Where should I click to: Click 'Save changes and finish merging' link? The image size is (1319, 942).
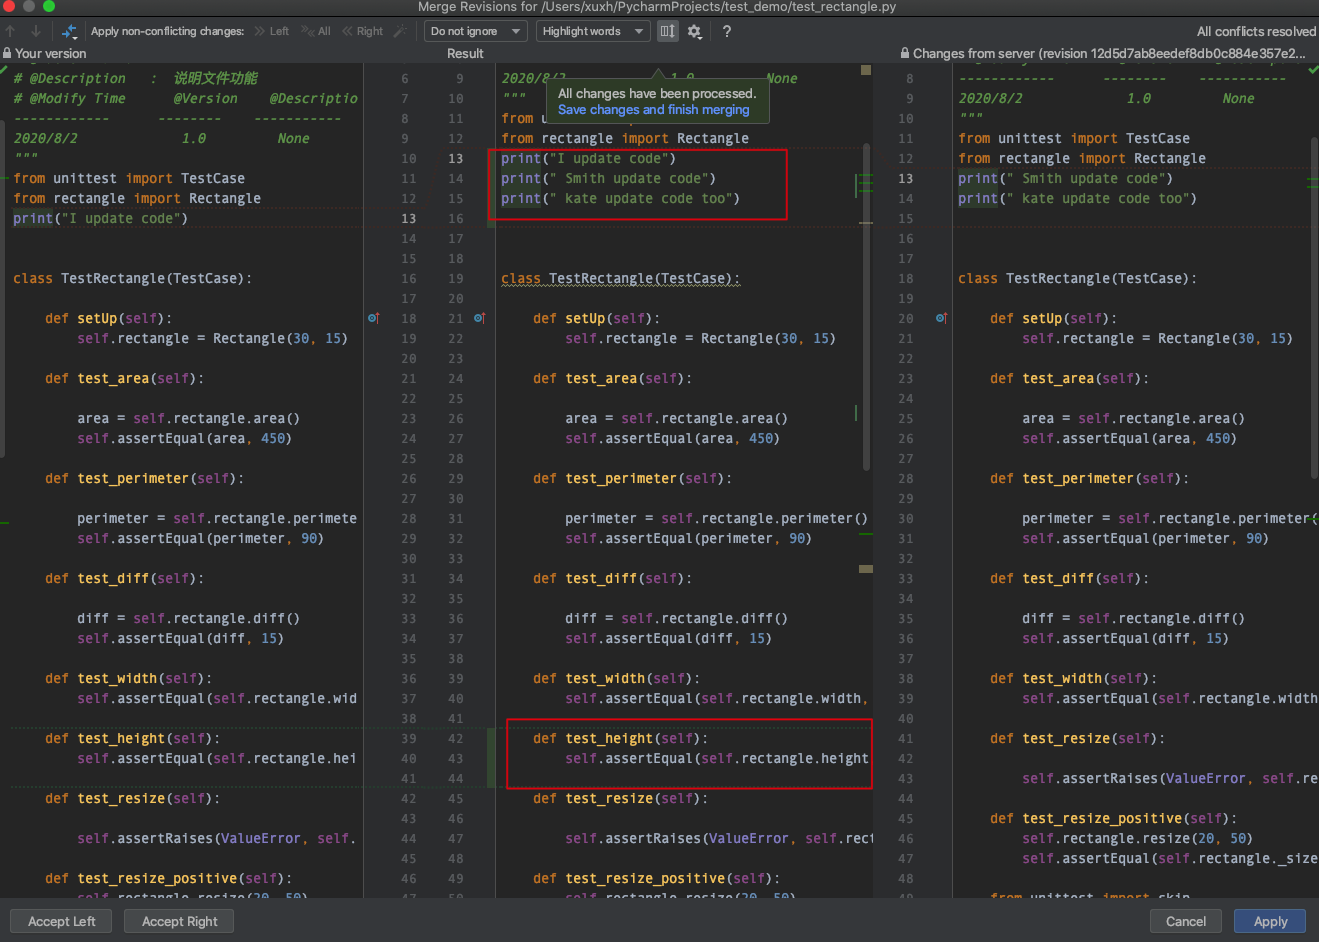(x=653, y=110)
